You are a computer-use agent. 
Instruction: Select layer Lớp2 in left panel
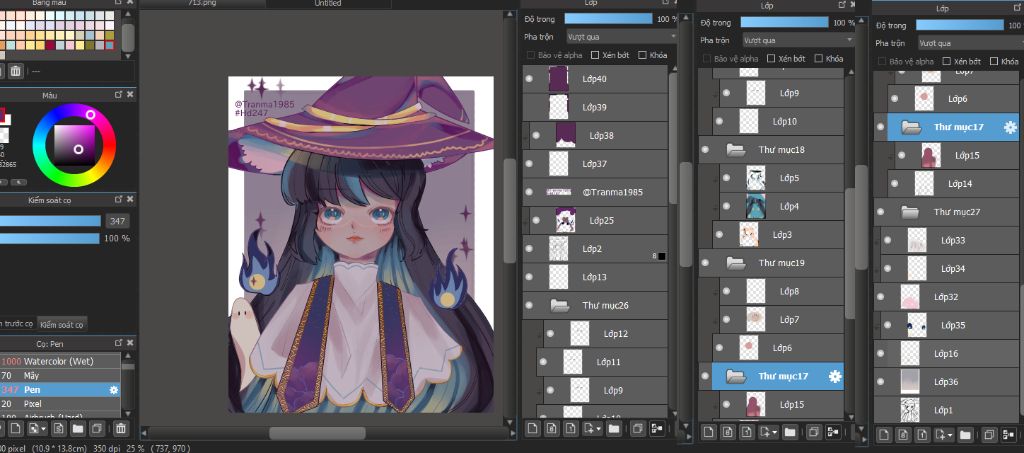tap(595, 249)
